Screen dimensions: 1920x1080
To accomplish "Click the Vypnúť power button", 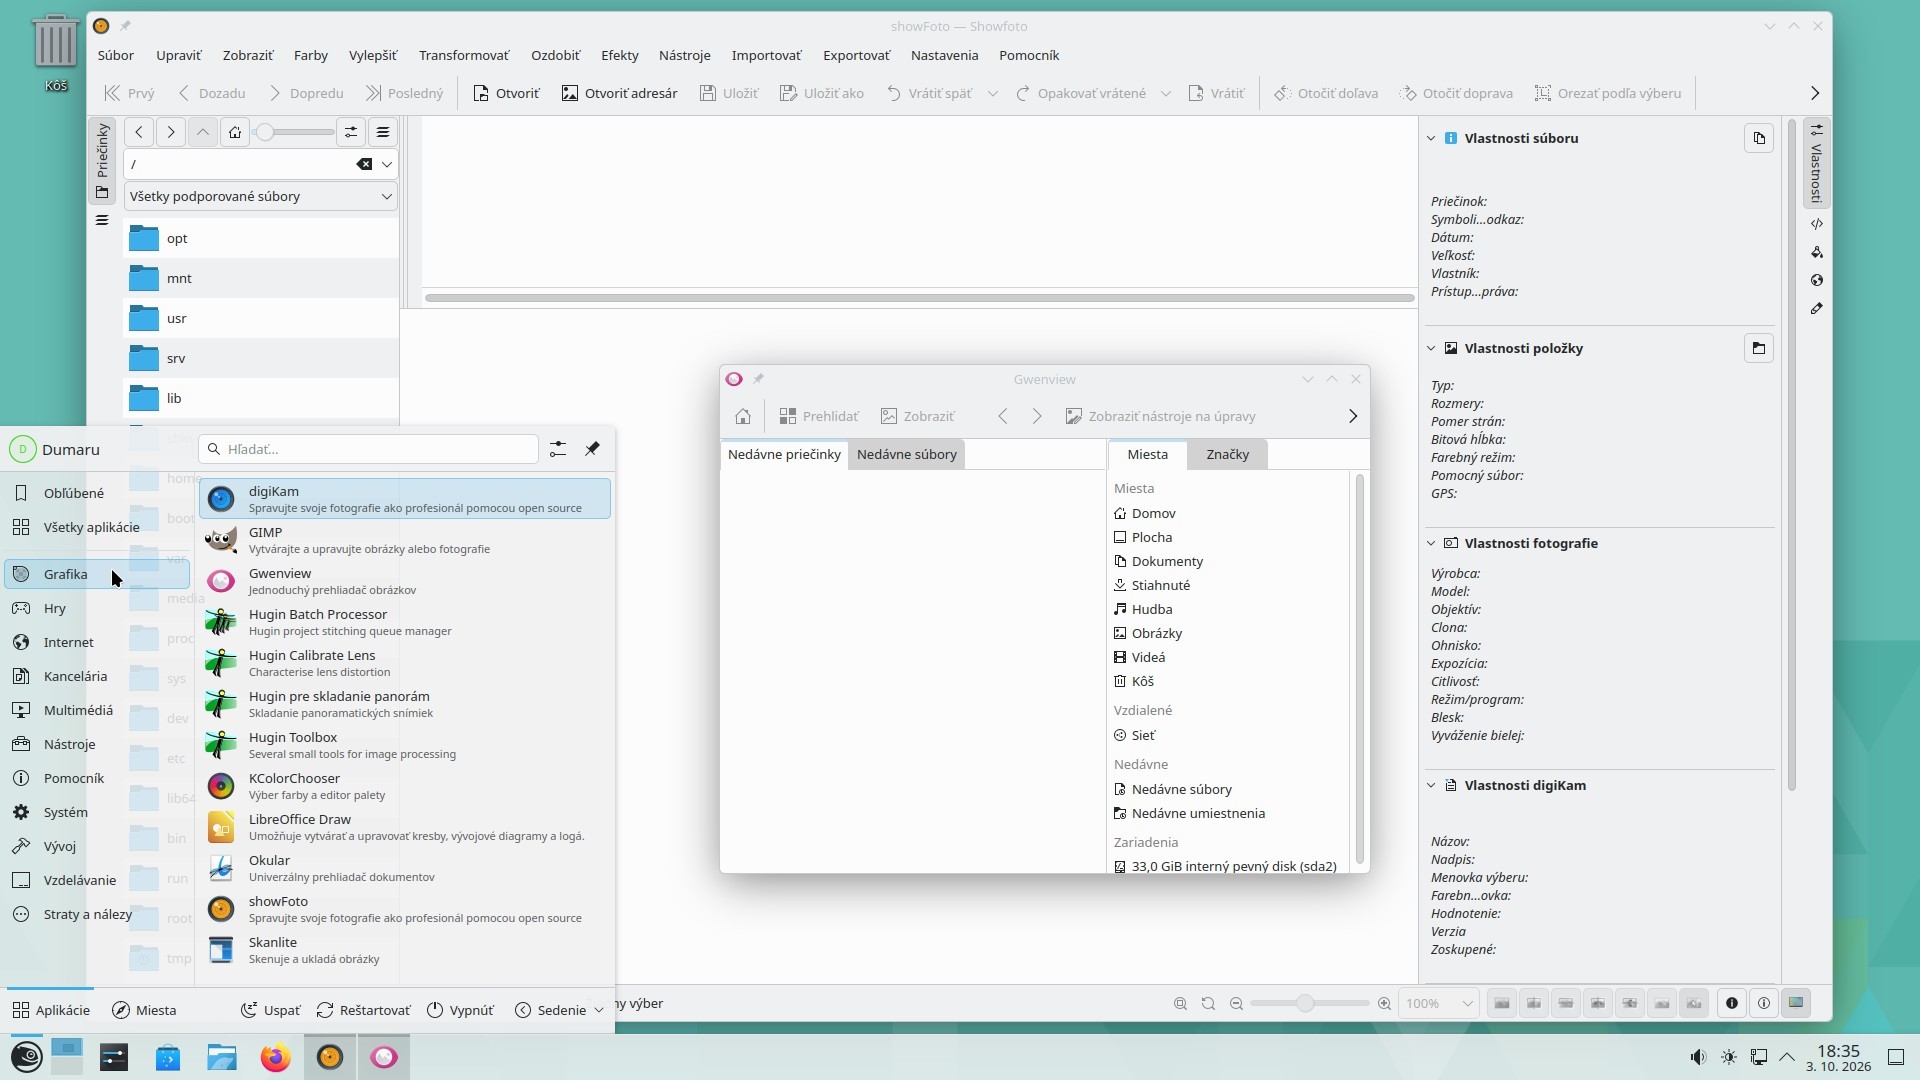I will [x=460, y=1010].
